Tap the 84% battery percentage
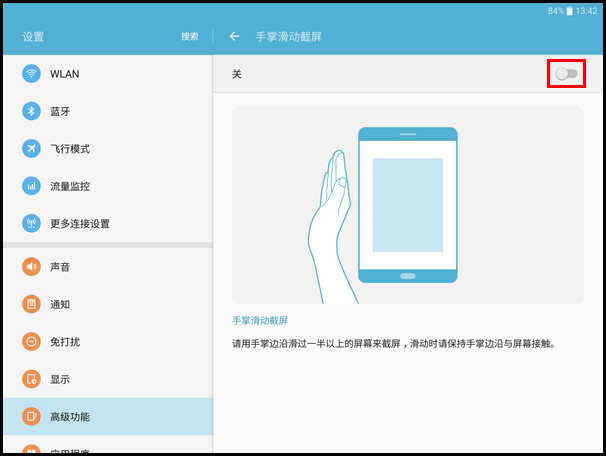This screenshot has height=456, width=606. 556,11
